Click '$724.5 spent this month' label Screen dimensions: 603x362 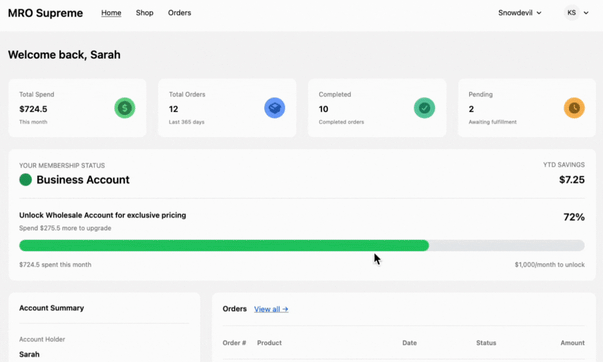pos(55,265)
